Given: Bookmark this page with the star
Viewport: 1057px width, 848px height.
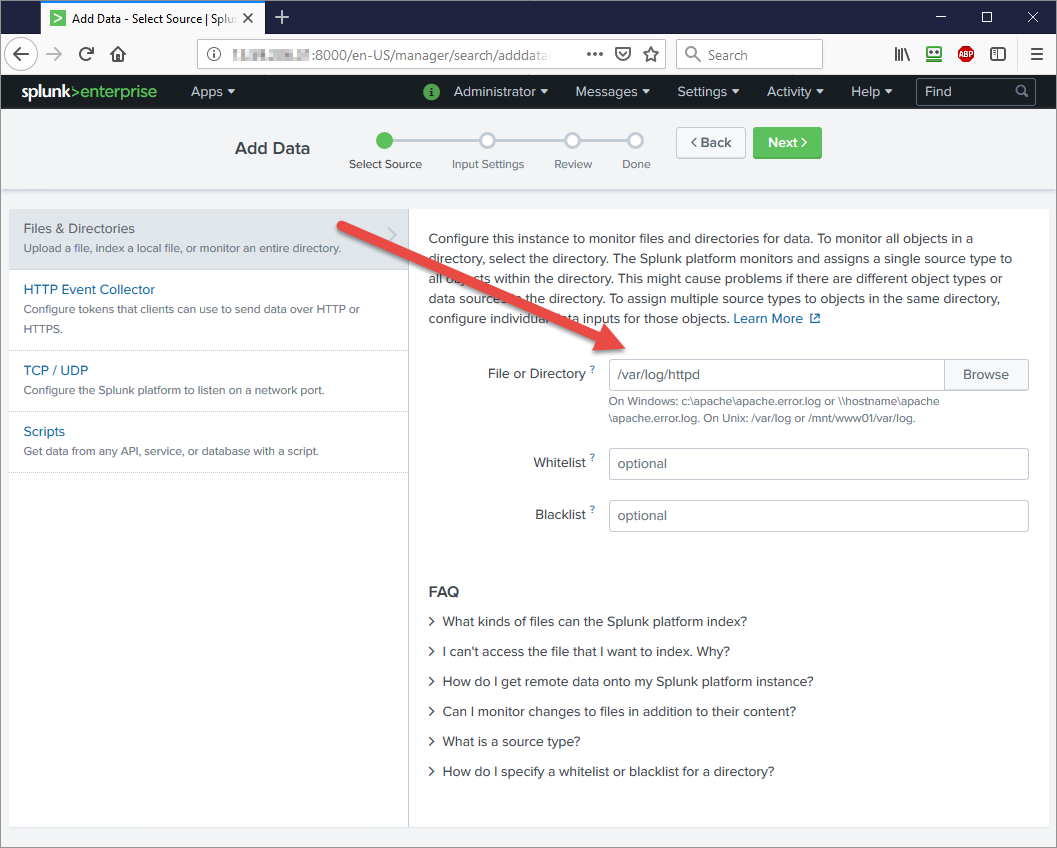Looking at the screenshot, I should [651, 54].
